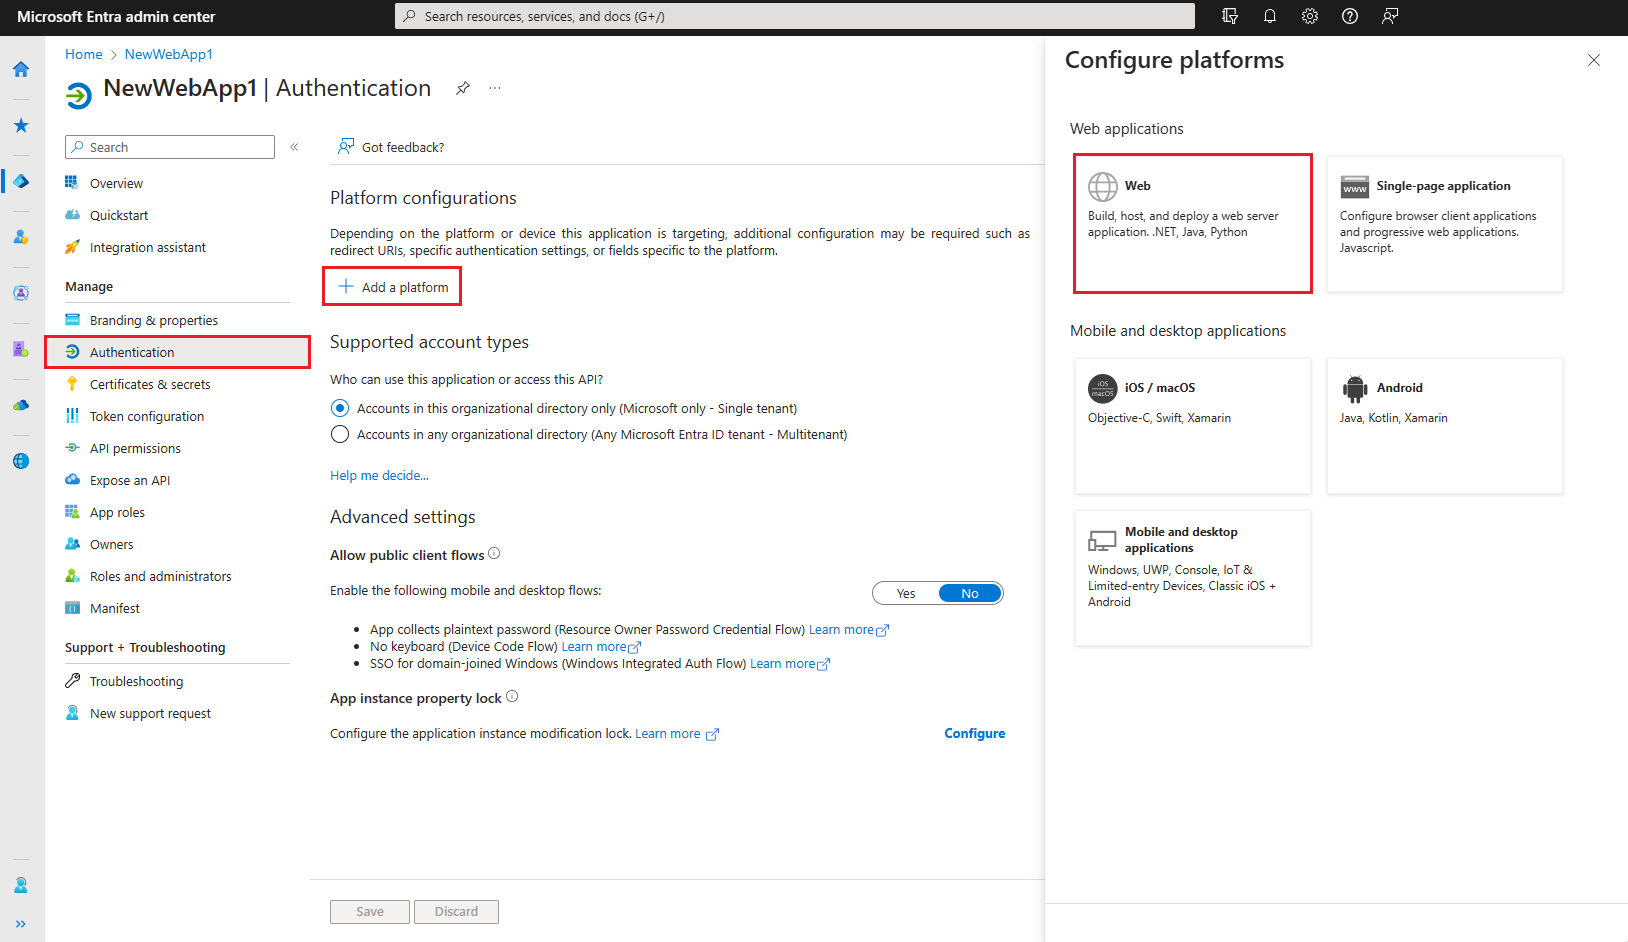Click the feedback person icon in top bar
The height and width of the screenshot is (942, 1628).
(x=1390, y=16)
